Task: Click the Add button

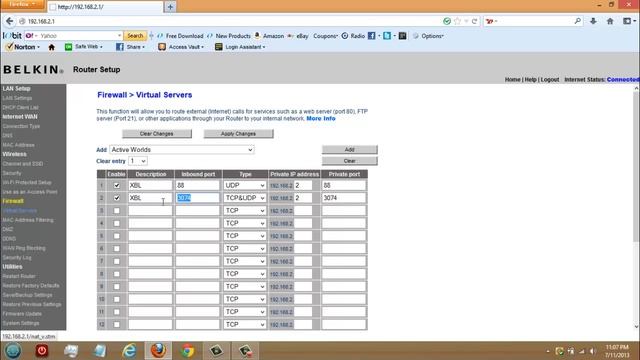Action: pyautogui.click(x=349, y=150)
